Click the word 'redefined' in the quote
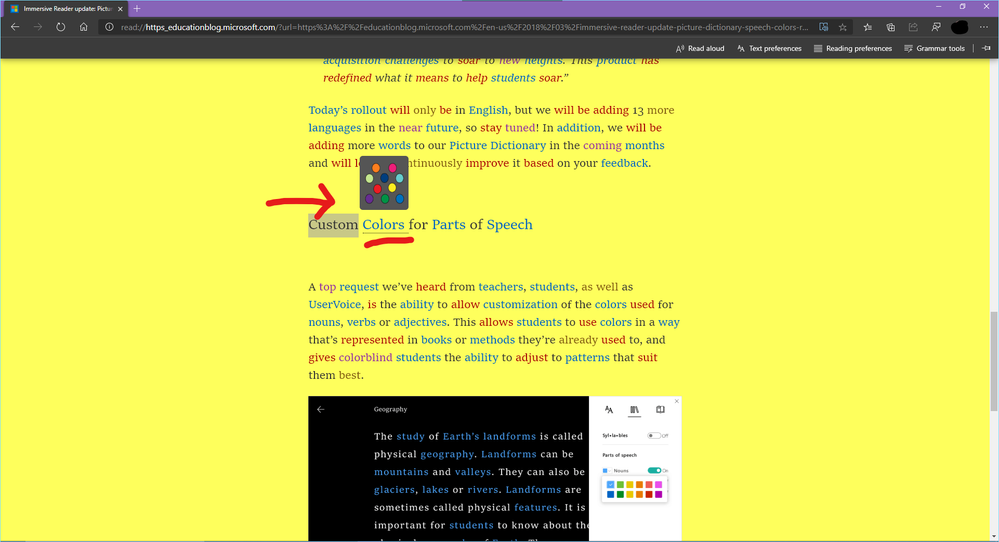999x542 pixels. click(347, 78)
